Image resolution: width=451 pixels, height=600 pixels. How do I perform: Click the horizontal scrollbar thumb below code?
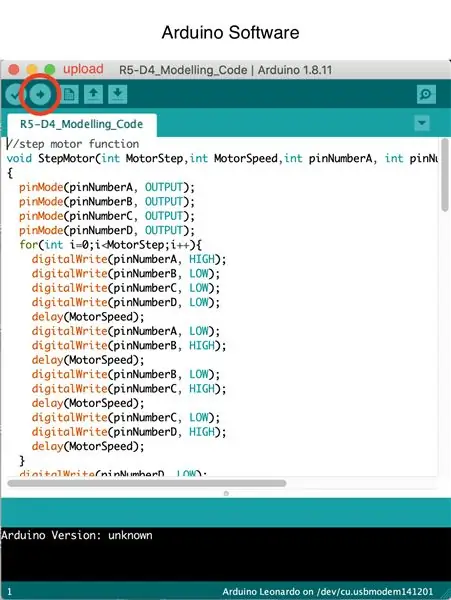point(147,483)
